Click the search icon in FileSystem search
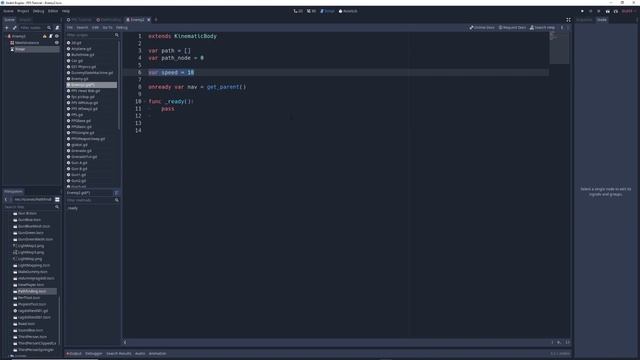 [57, 207]
